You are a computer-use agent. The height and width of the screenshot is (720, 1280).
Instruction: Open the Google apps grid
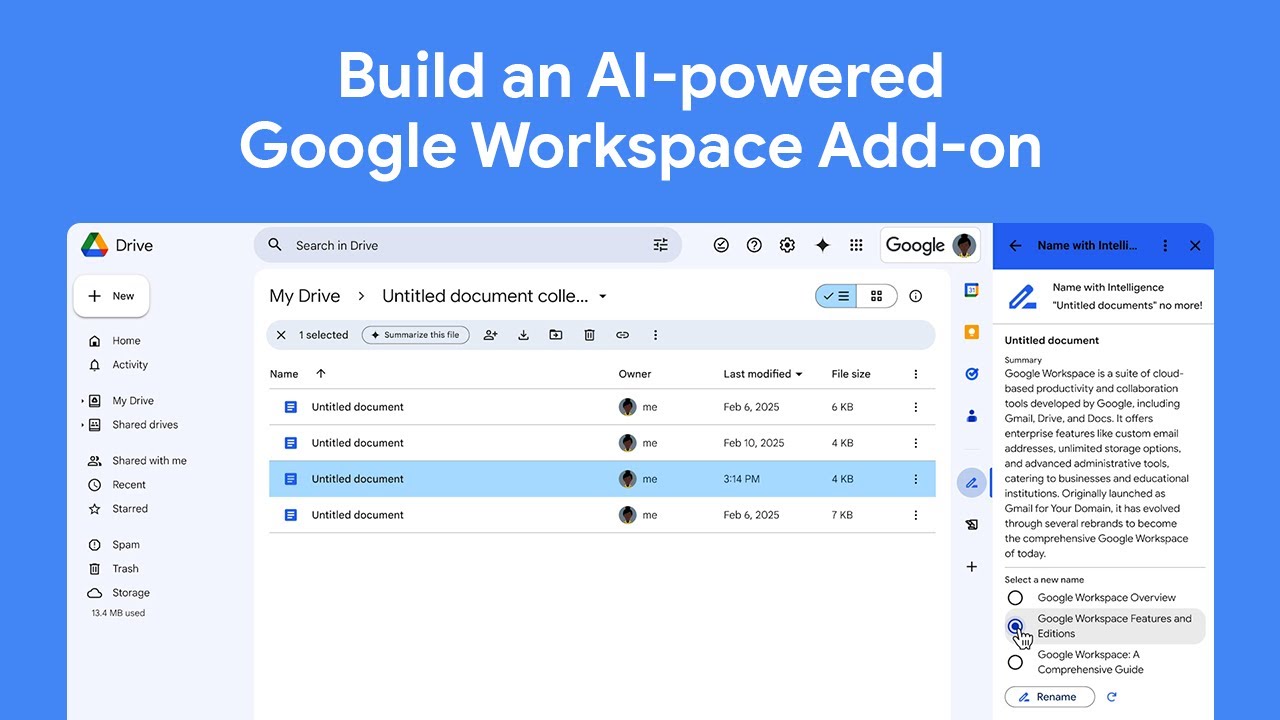pos(856,245)
